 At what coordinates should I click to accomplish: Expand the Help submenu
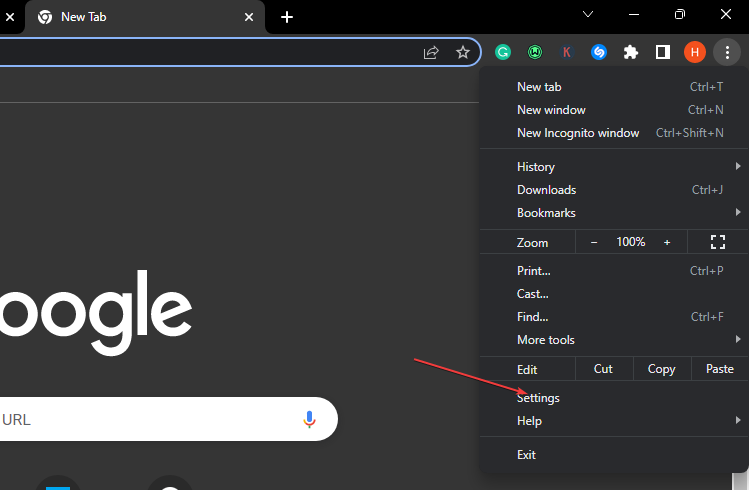[x=614, y=421]
